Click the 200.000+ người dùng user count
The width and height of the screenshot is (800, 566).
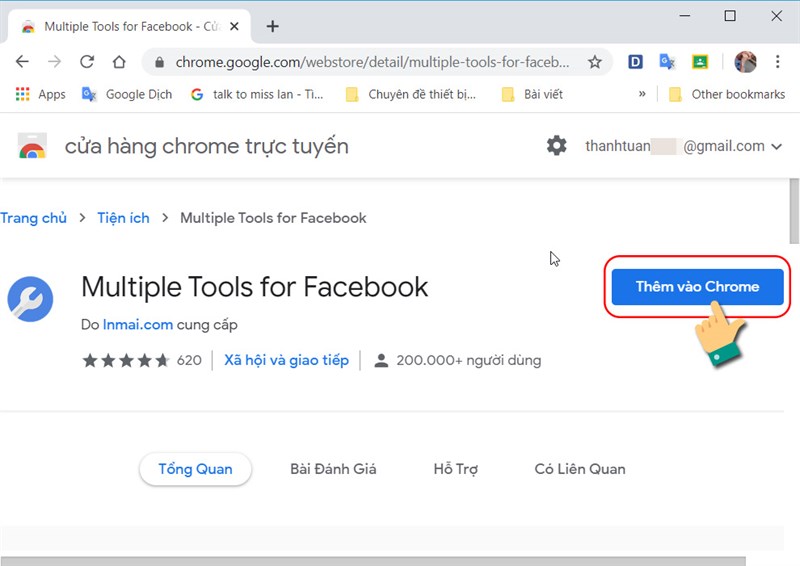[x=458, y=360]
